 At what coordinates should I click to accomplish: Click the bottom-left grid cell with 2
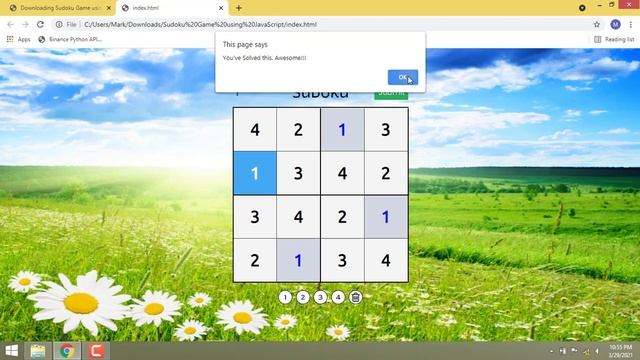click(x=255, y=260)
